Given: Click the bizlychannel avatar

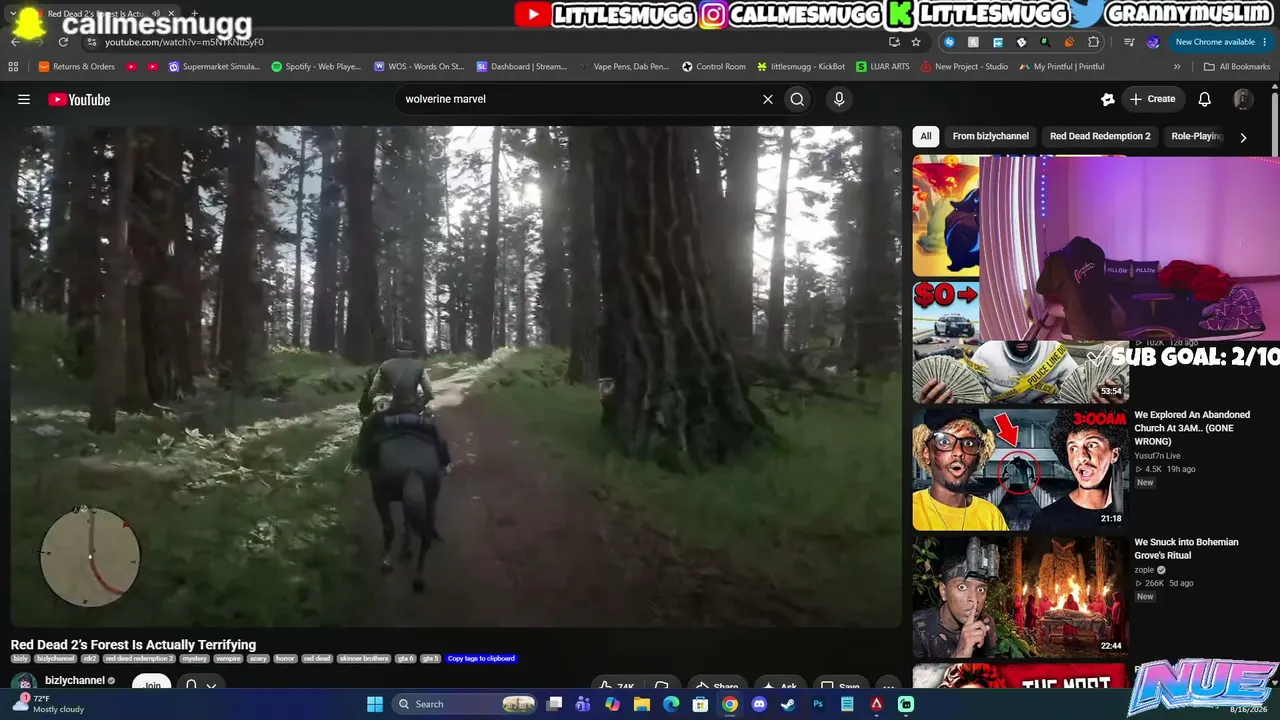Looking at the screenshot, I should tap(24, 683).
